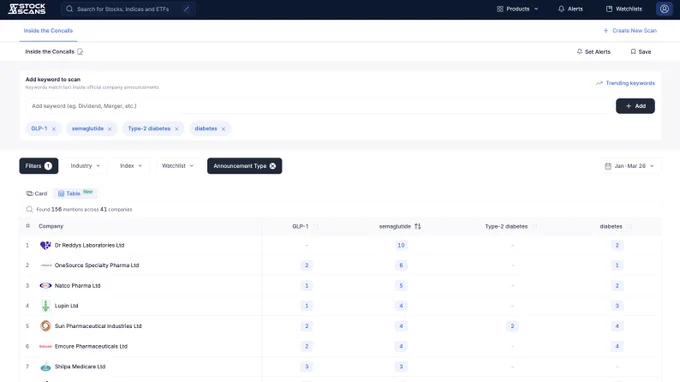The height and width of the screenshot is (382, 680).
Task: Remove the Type-2 diabetes keyword chip
Action: [177, 129]
